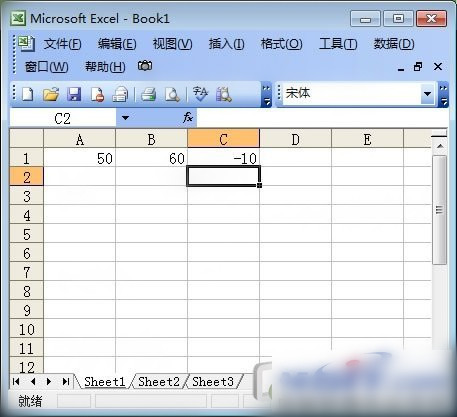Select row 5 header

pos(27,234)
